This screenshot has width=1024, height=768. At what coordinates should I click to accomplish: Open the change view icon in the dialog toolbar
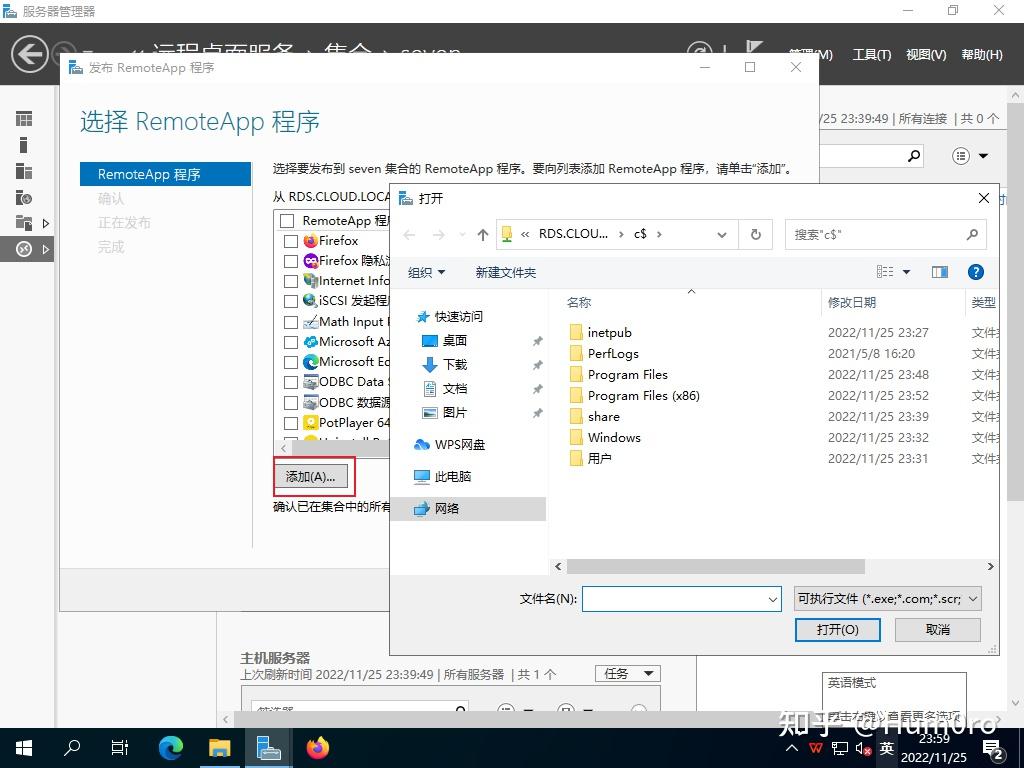click(x=888, y=271)
